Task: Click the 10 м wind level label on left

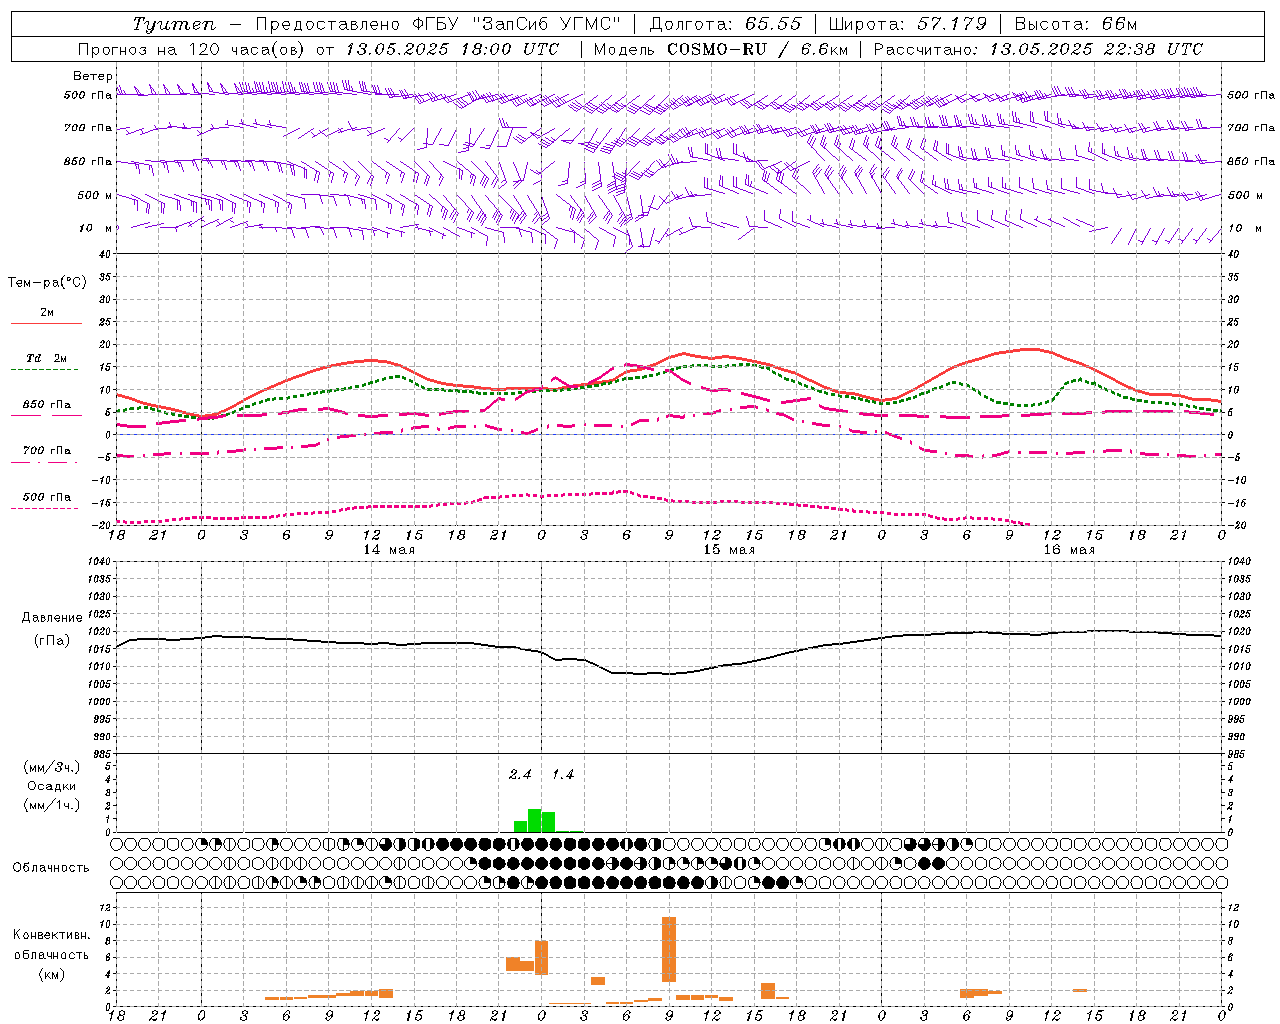Action: 96,229
